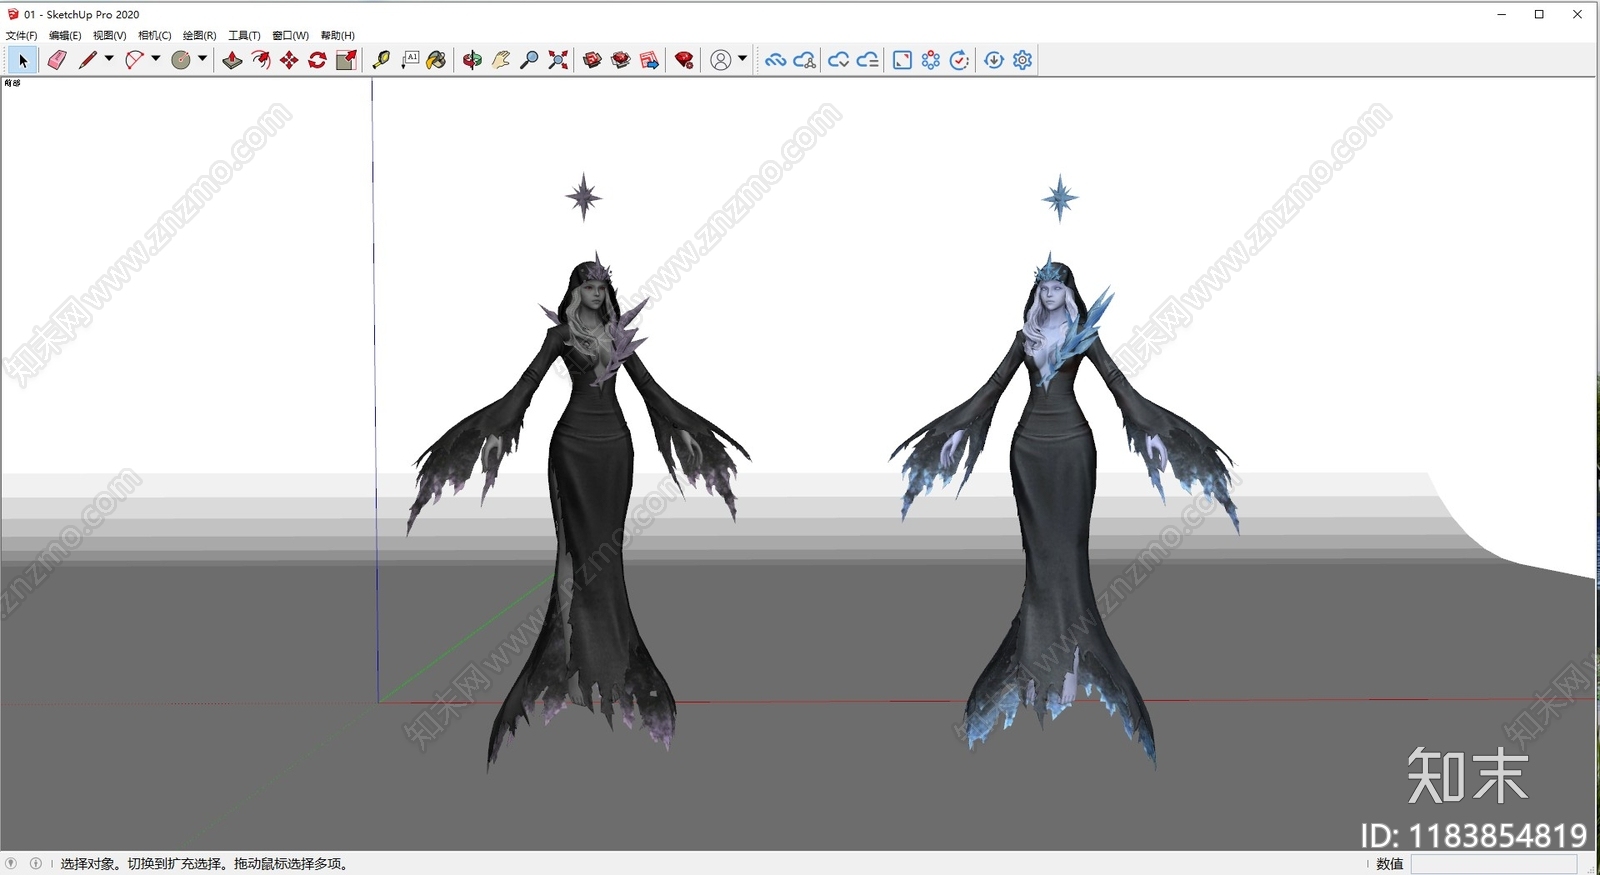Click the status bar question mark icon

pyautogui.click(x=11, y=863)
